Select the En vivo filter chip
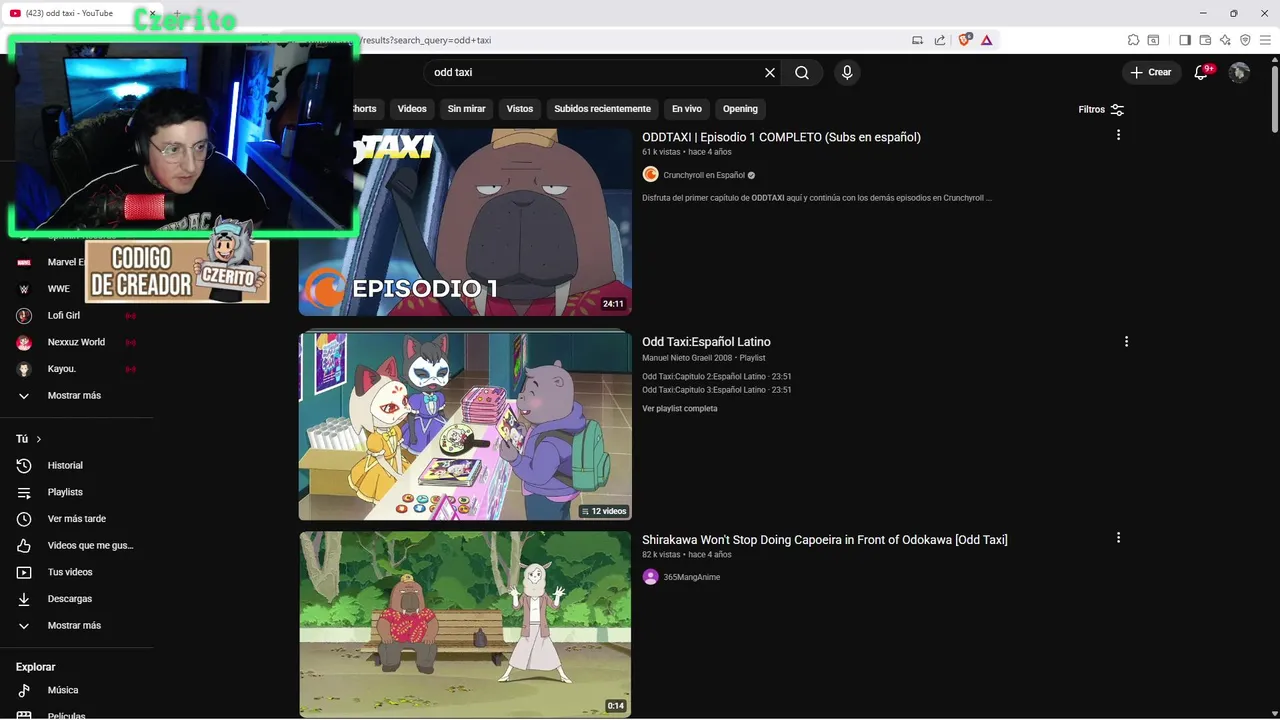 point(686,109)
